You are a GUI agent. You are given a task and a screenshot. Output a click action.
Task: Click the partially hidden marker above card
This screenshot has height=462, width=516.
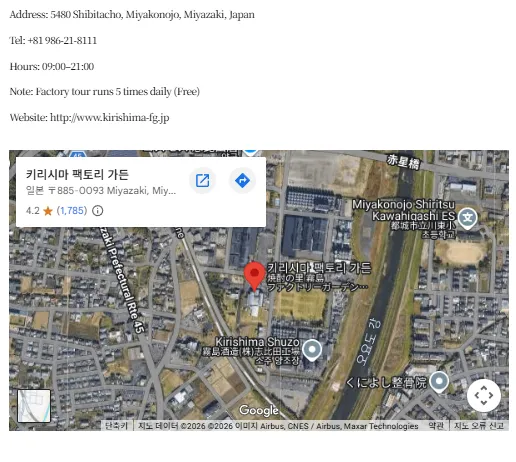(x=251, y=152)
